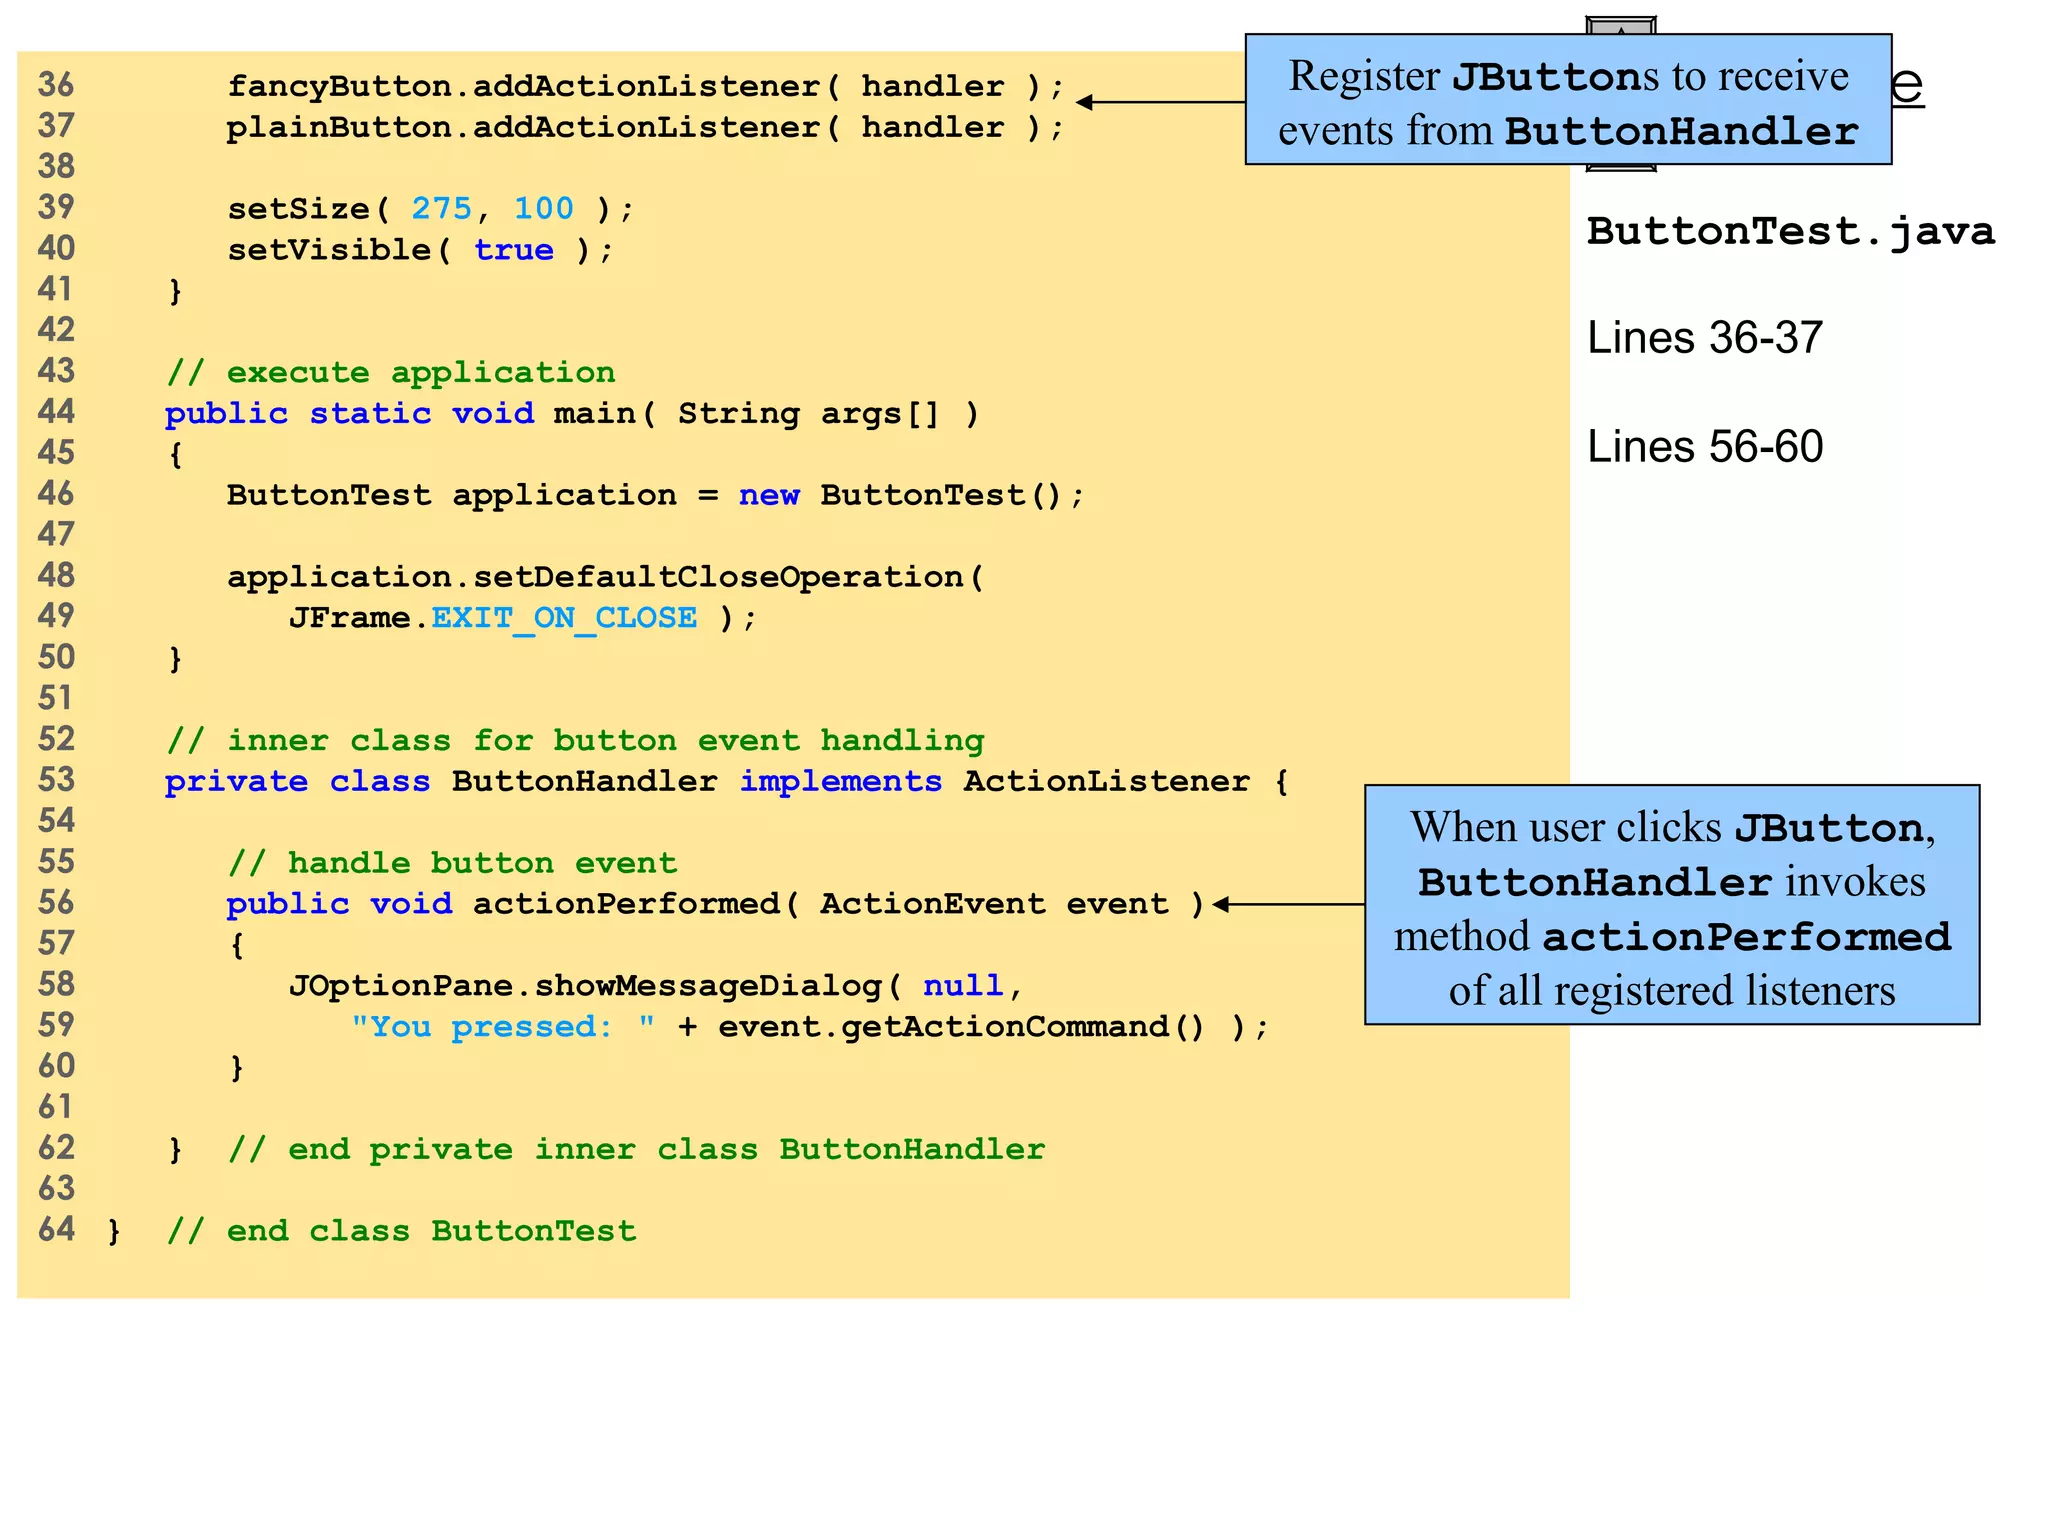Screen dimensions: 2048x1536
Task: Click the gray button edge below the top callout
Action: point(1620,168)
